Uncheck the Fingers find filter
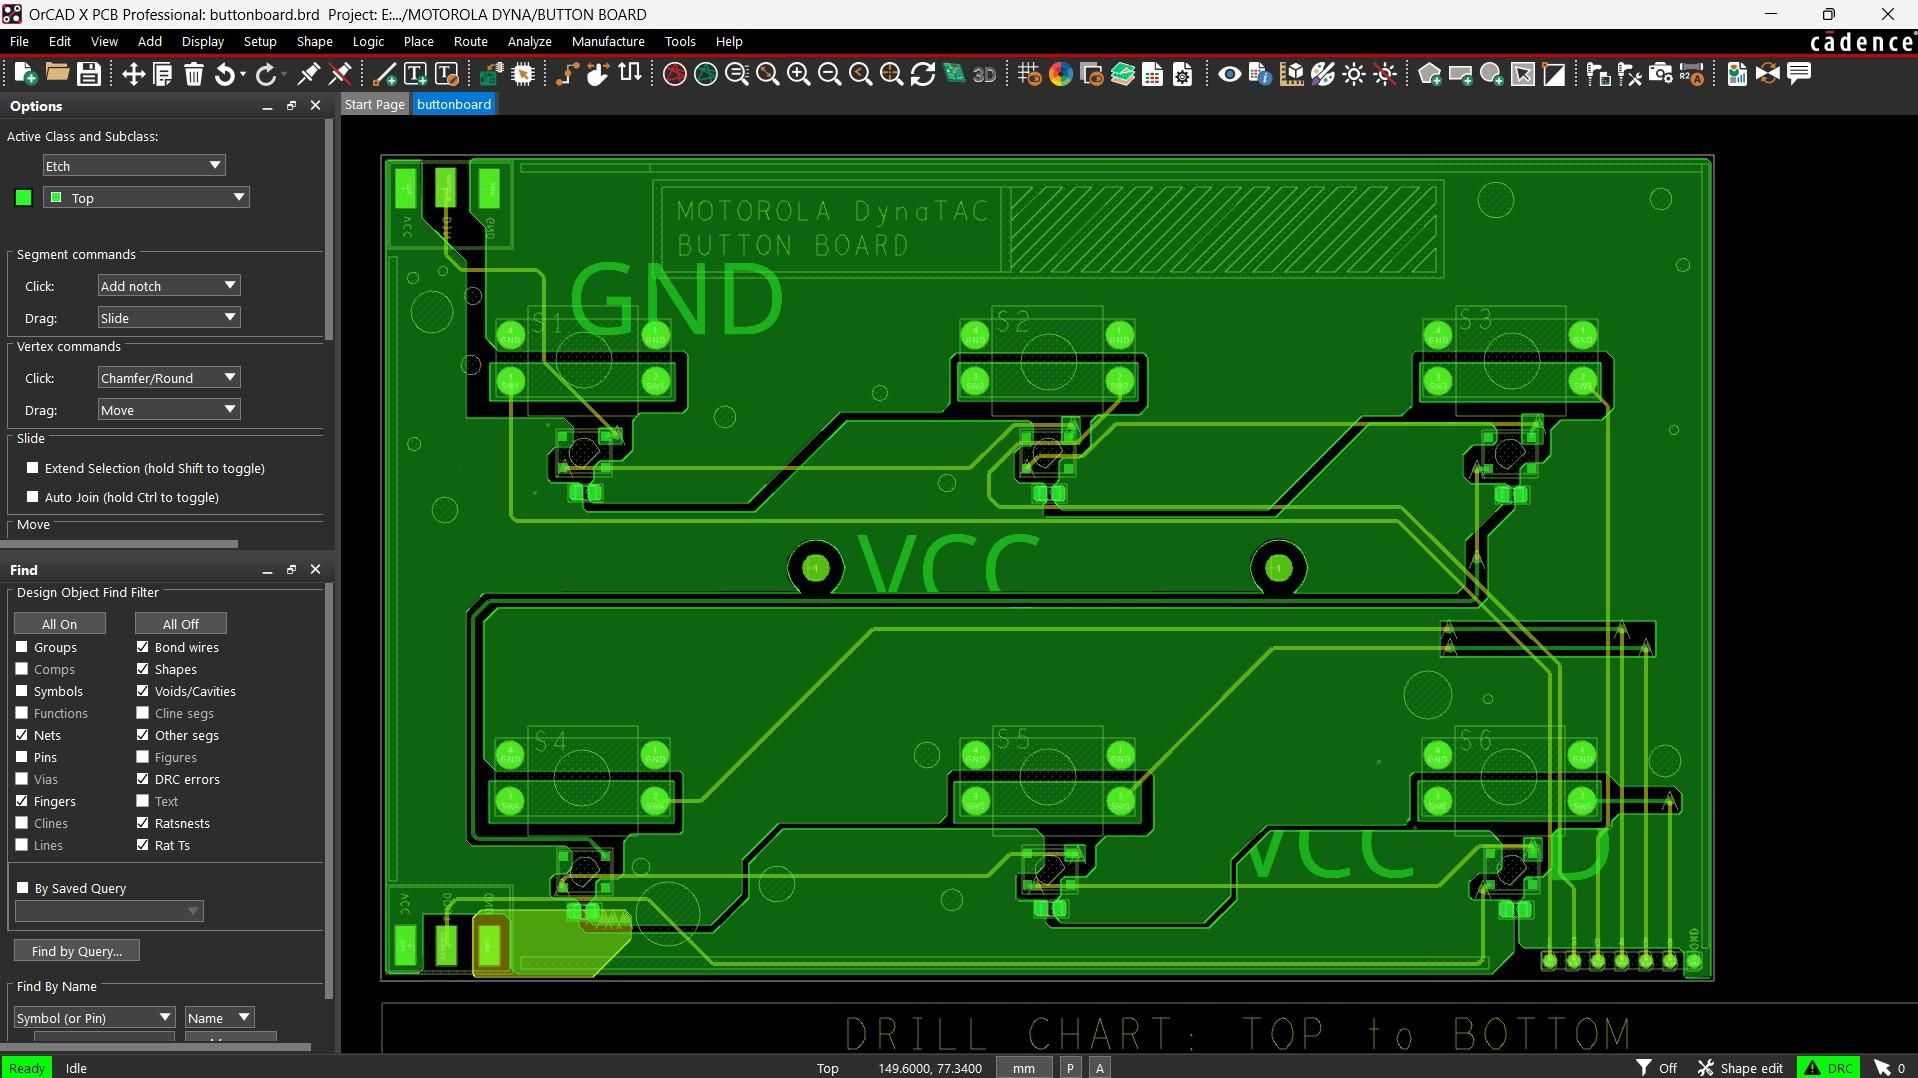Viewport: 1918px width, 1078px height. click(x=22, y=801)
